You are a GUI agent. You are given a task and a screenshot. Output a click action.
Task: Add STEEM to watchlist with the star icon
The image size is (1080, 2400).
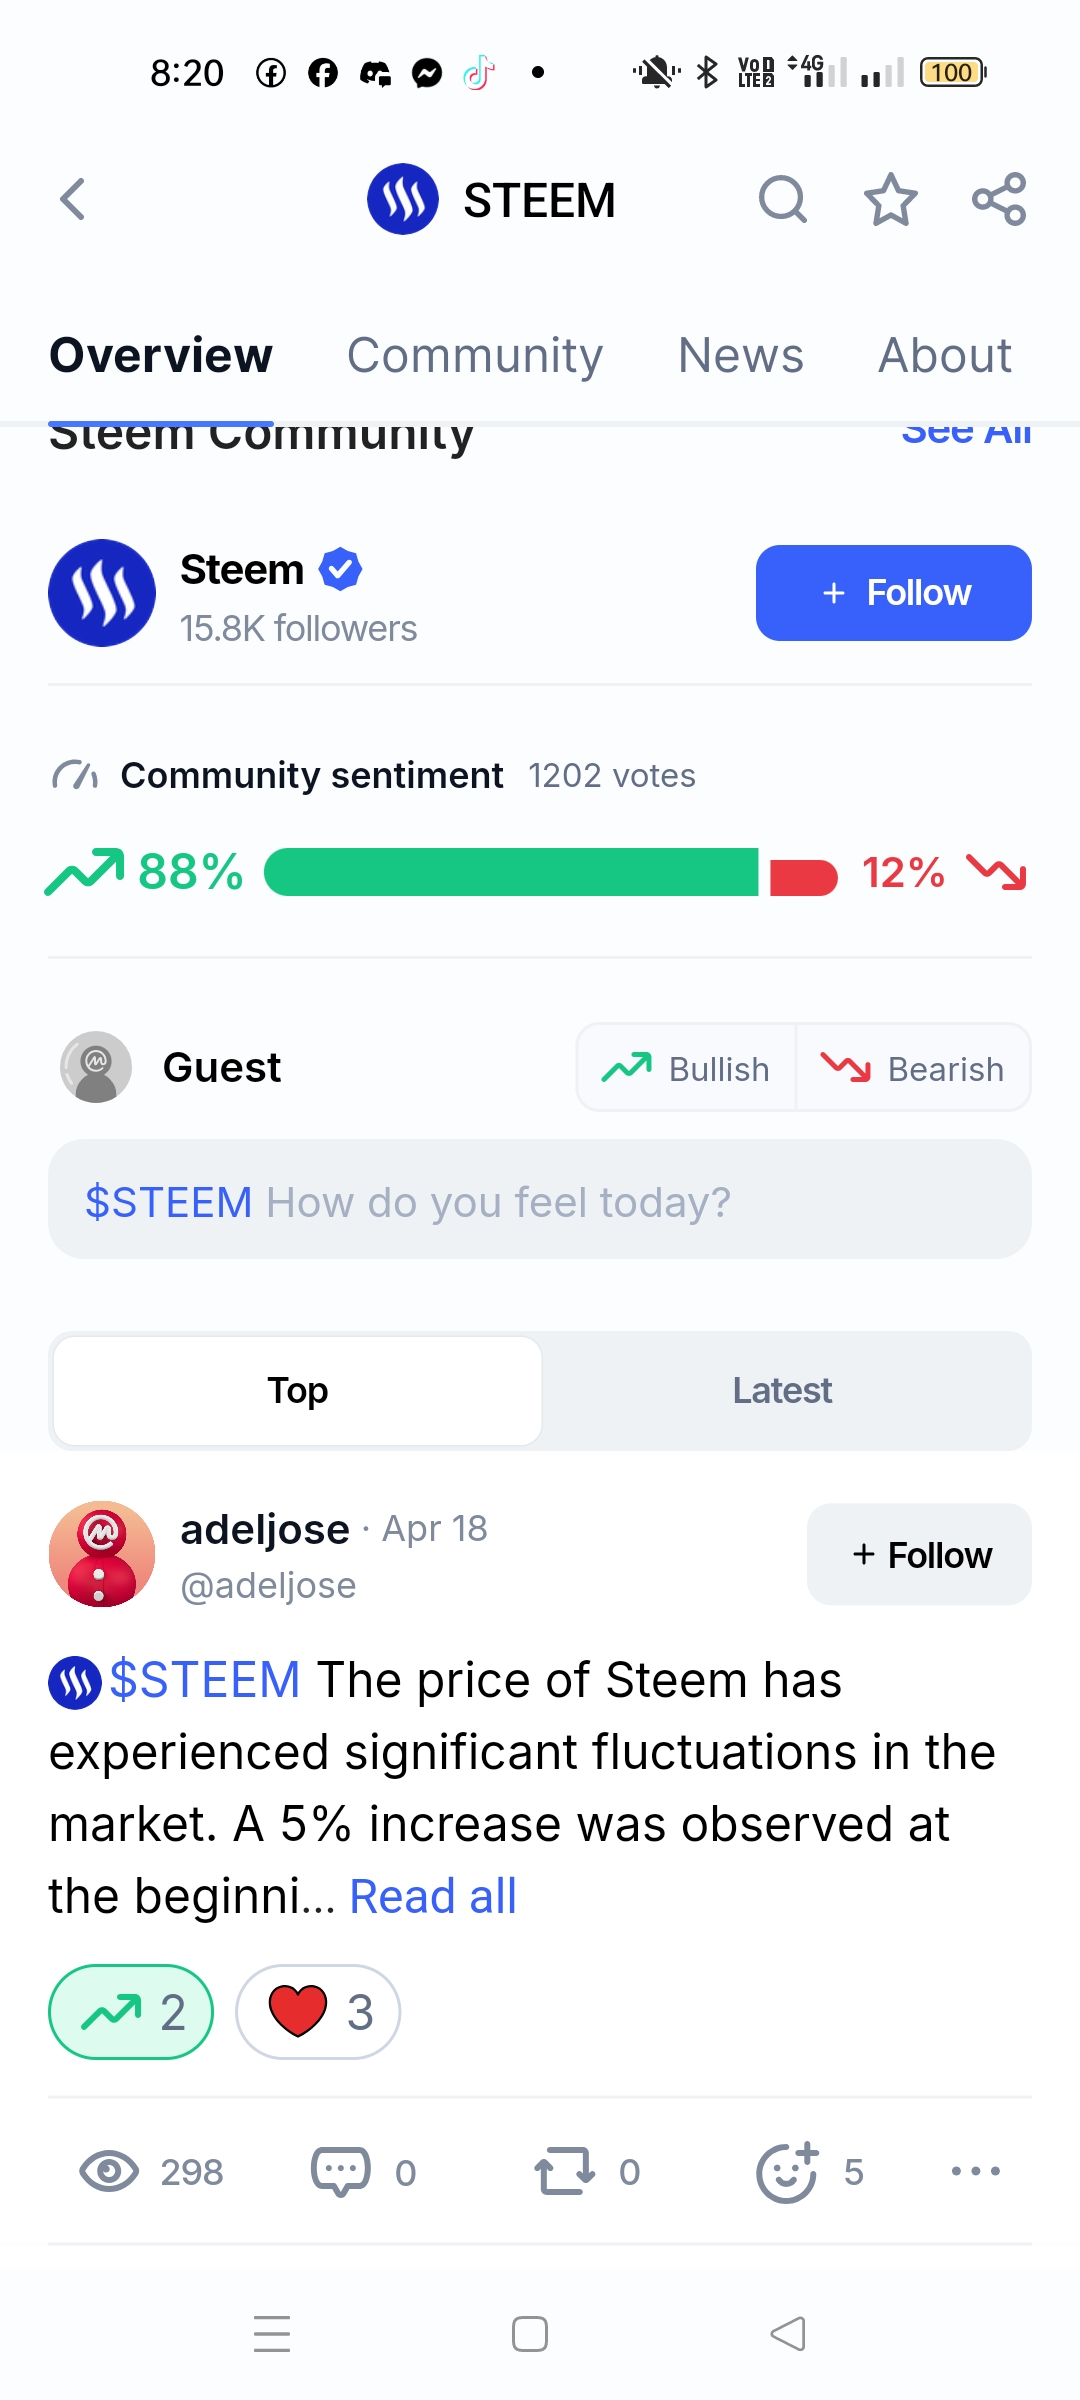pyautogui.click(x=890, y=199)
